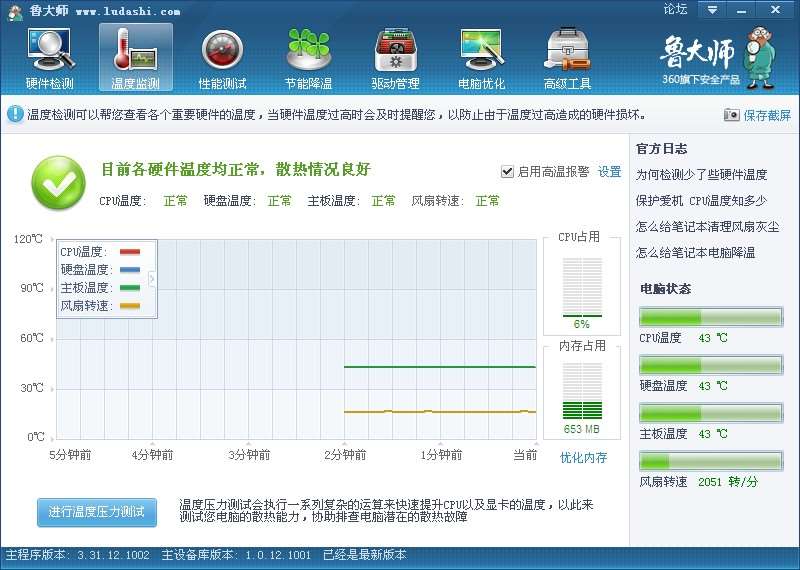
Task: Click the 进行温度压力测试 button
Action: pos(97,512)
